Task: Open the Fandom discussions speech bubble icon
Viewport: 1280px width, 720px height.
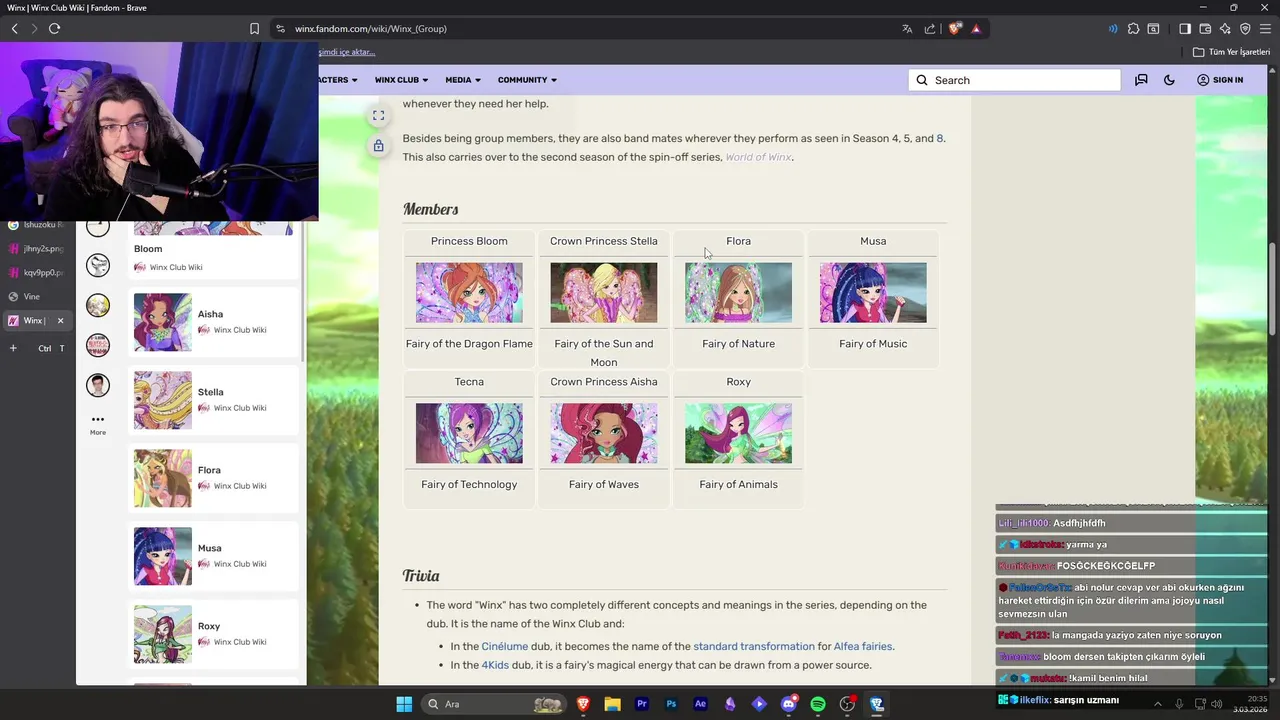Action: 1141,80
